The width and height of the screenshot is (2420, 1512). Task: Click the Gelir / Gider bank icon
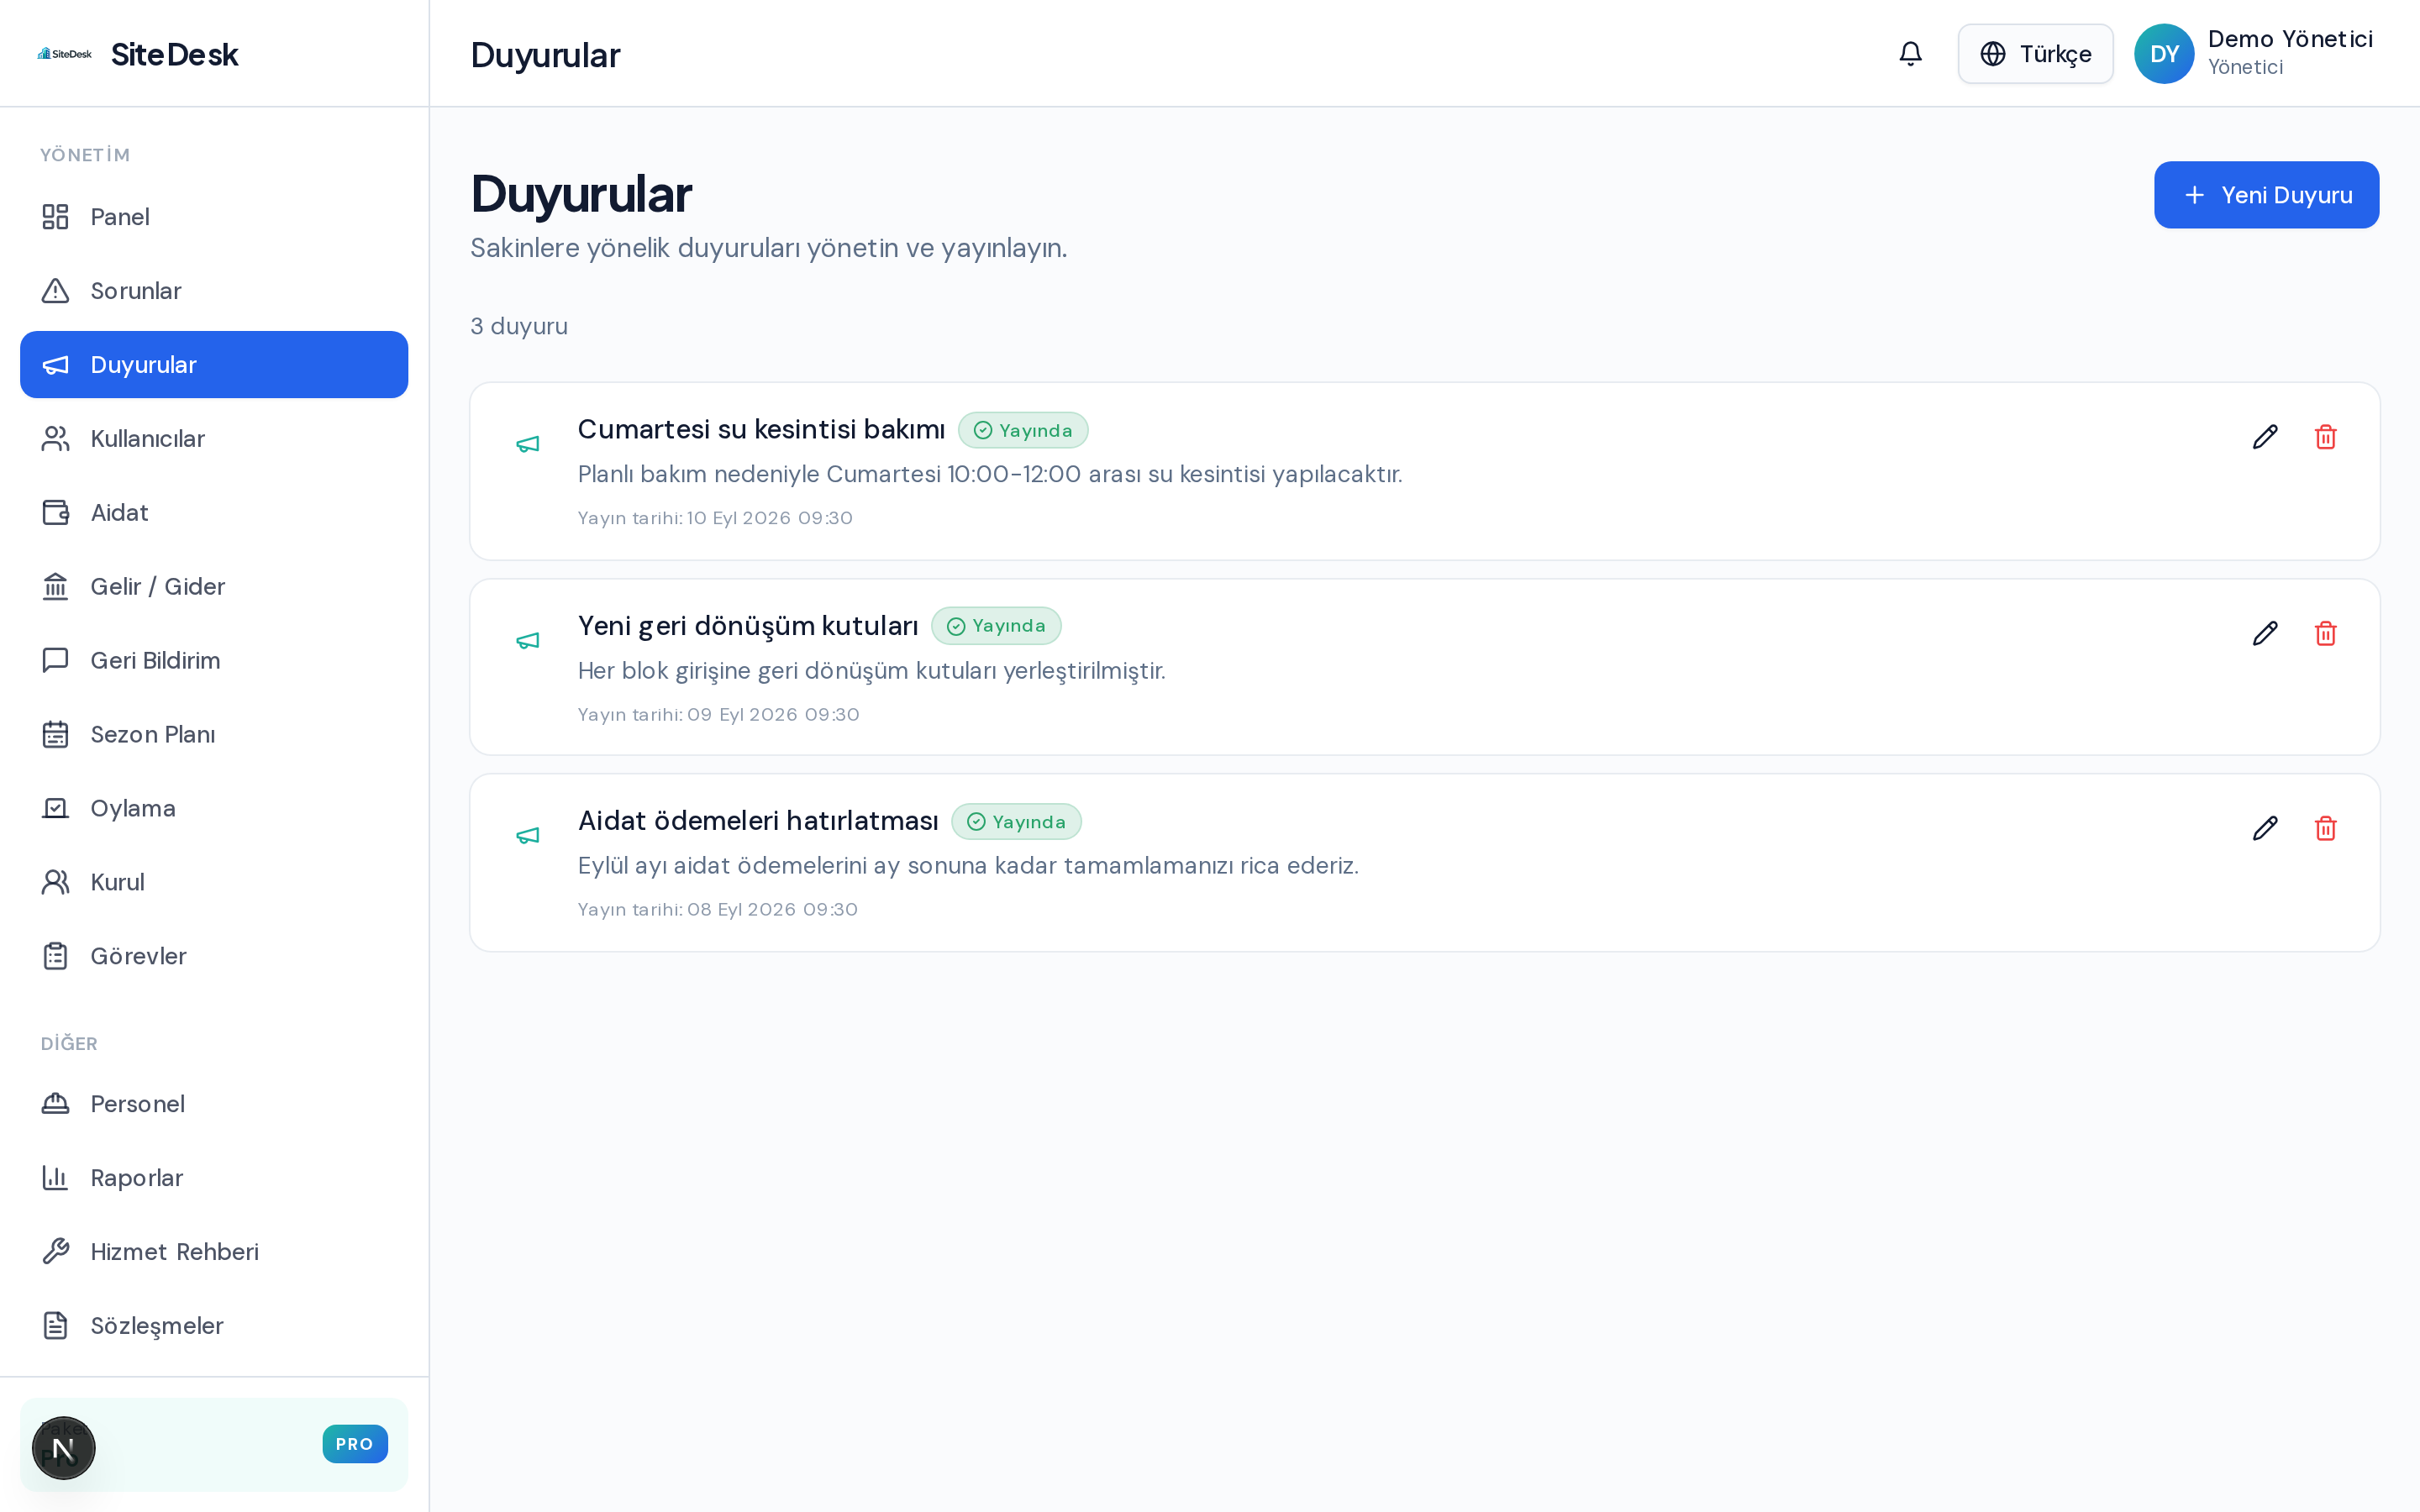tap(56, 587)
